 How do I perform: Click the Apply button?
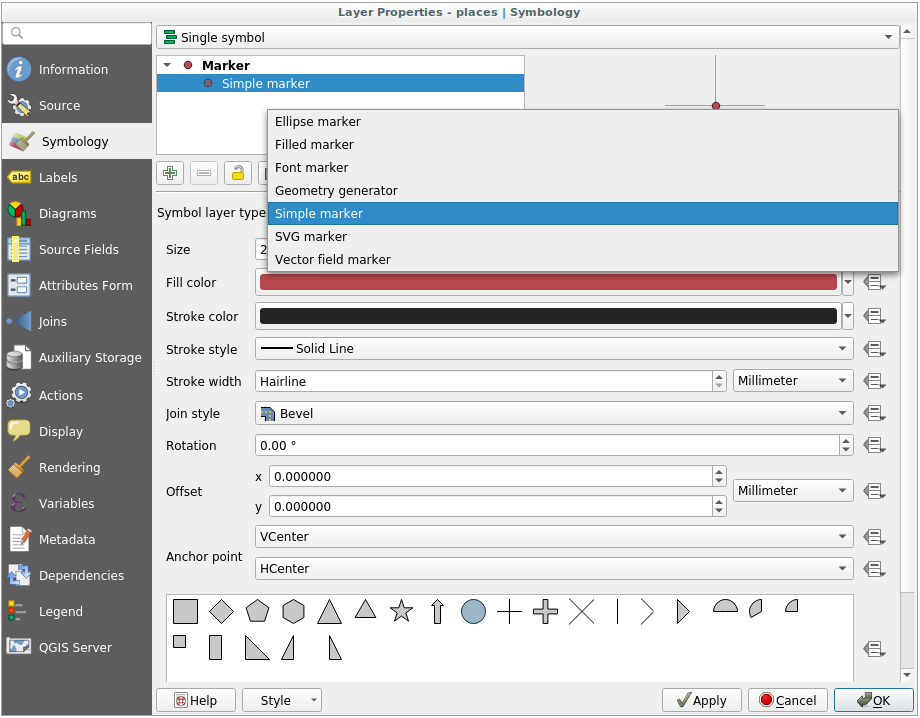pos(701,700)
